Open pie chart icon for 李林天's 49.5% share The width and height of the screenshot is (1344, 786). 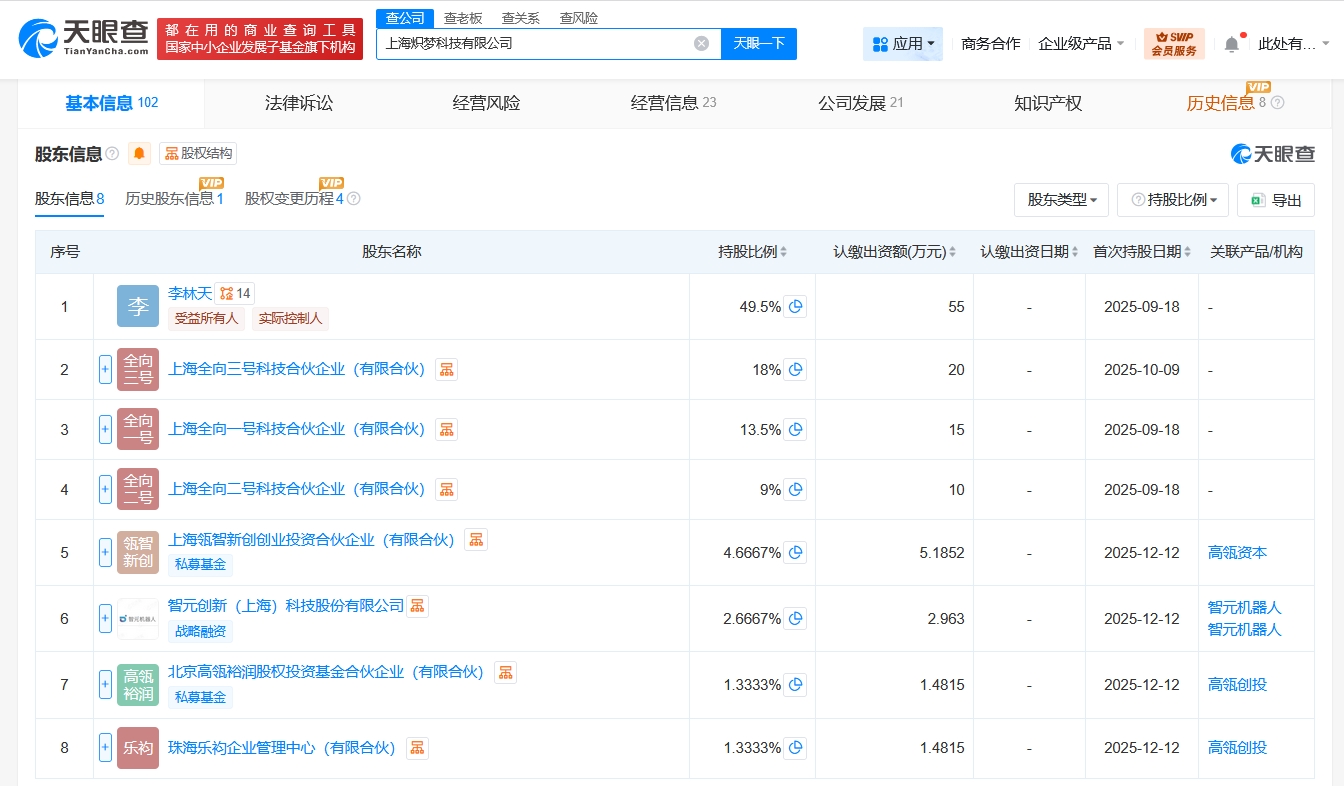pos(796,307)
